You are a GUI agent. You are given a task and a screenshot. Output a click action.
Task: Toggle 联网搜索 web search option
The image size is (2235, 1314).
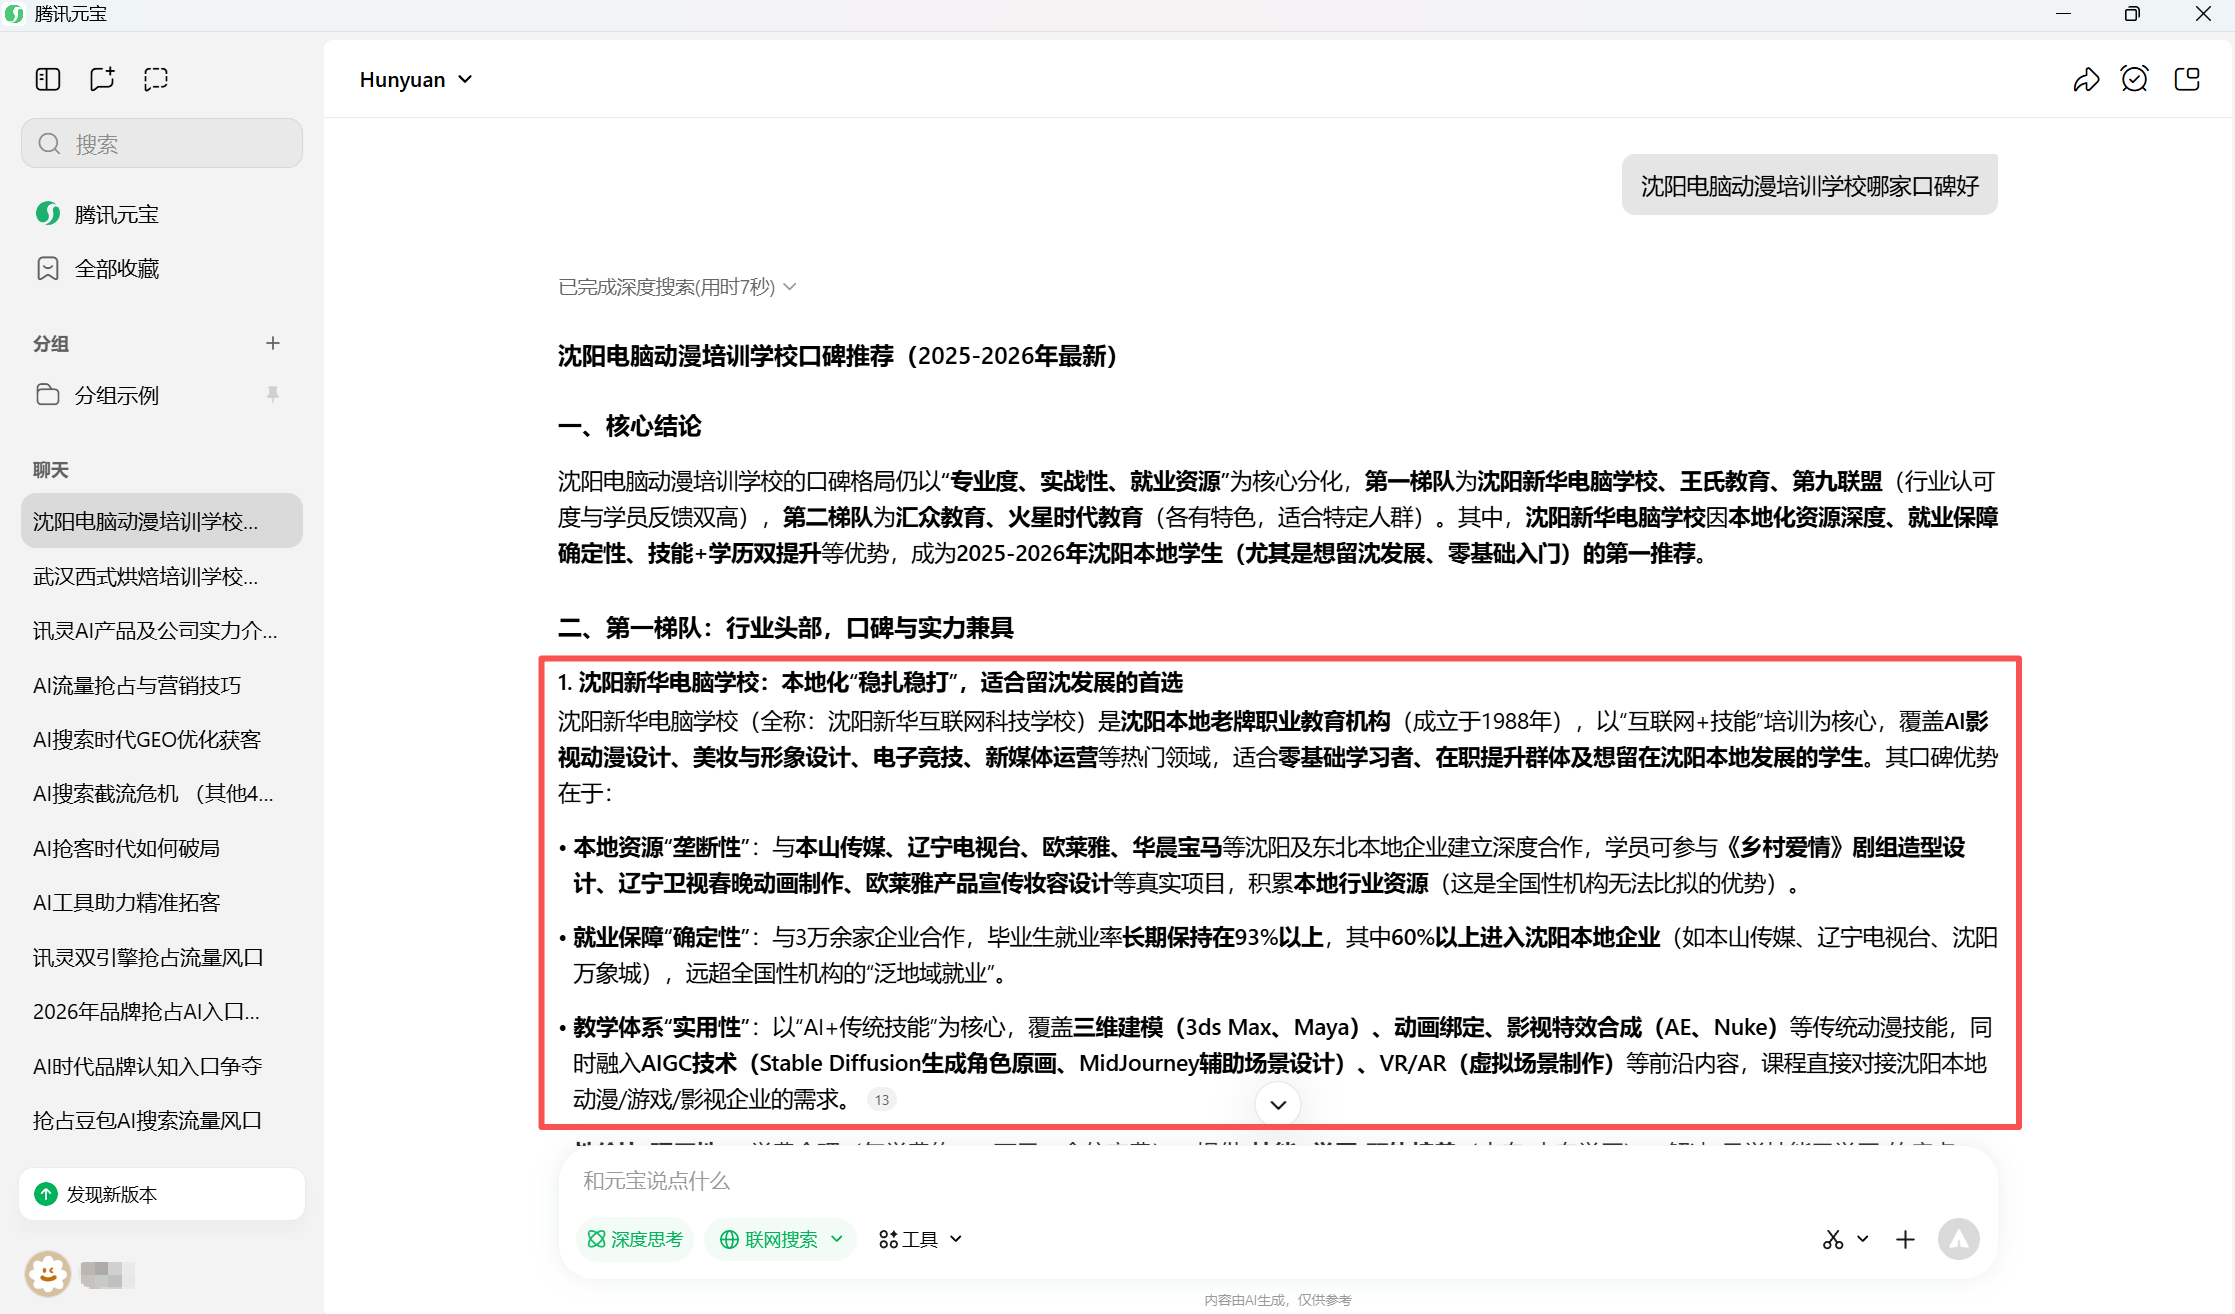click(x=780, y=1239)
